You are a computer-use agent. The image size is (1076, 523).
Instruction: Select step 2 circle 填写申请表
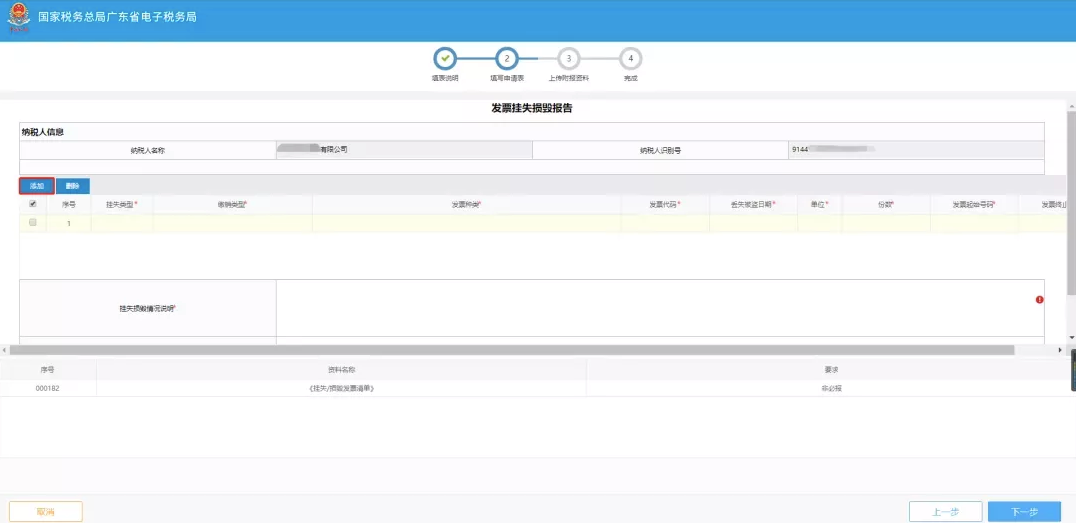point(507,59)
